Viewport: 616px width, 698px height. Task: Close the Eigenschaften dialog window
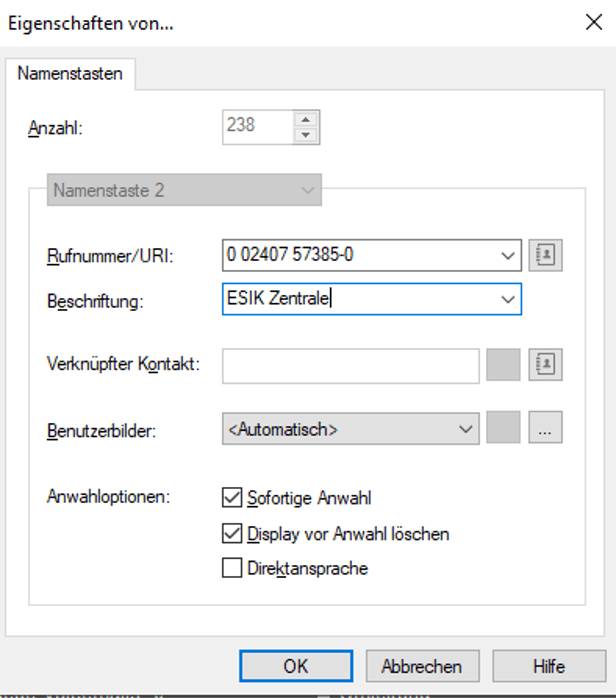pos(586,22)
